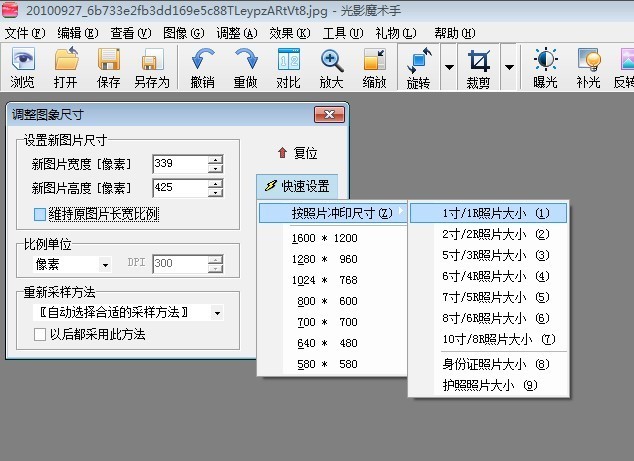634x461 pixels.
Task: Open the 自动选择合适的采样方法 dropdown
Action: pos(217,313)
